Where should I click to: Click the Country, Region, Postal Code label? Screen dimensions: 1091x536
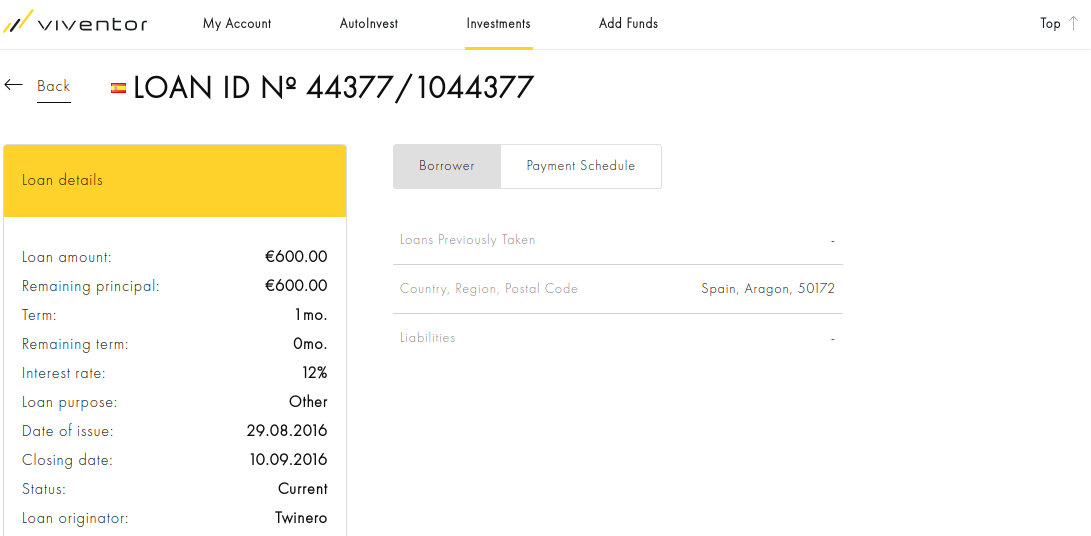(488, 289)
